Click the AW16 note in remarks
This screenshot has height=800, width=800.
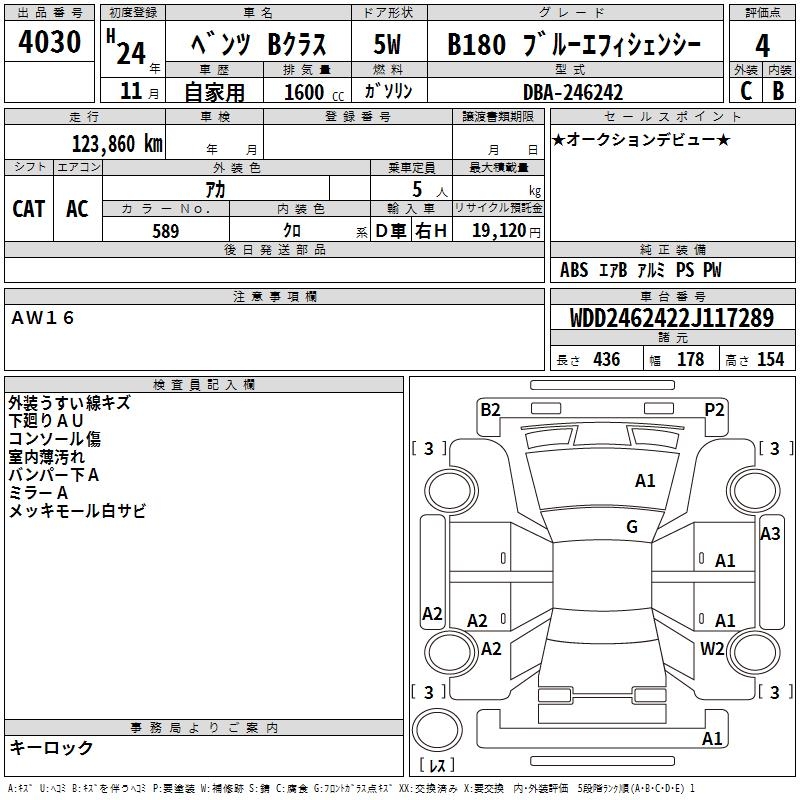pyautogui.click(x=43, y=318)
